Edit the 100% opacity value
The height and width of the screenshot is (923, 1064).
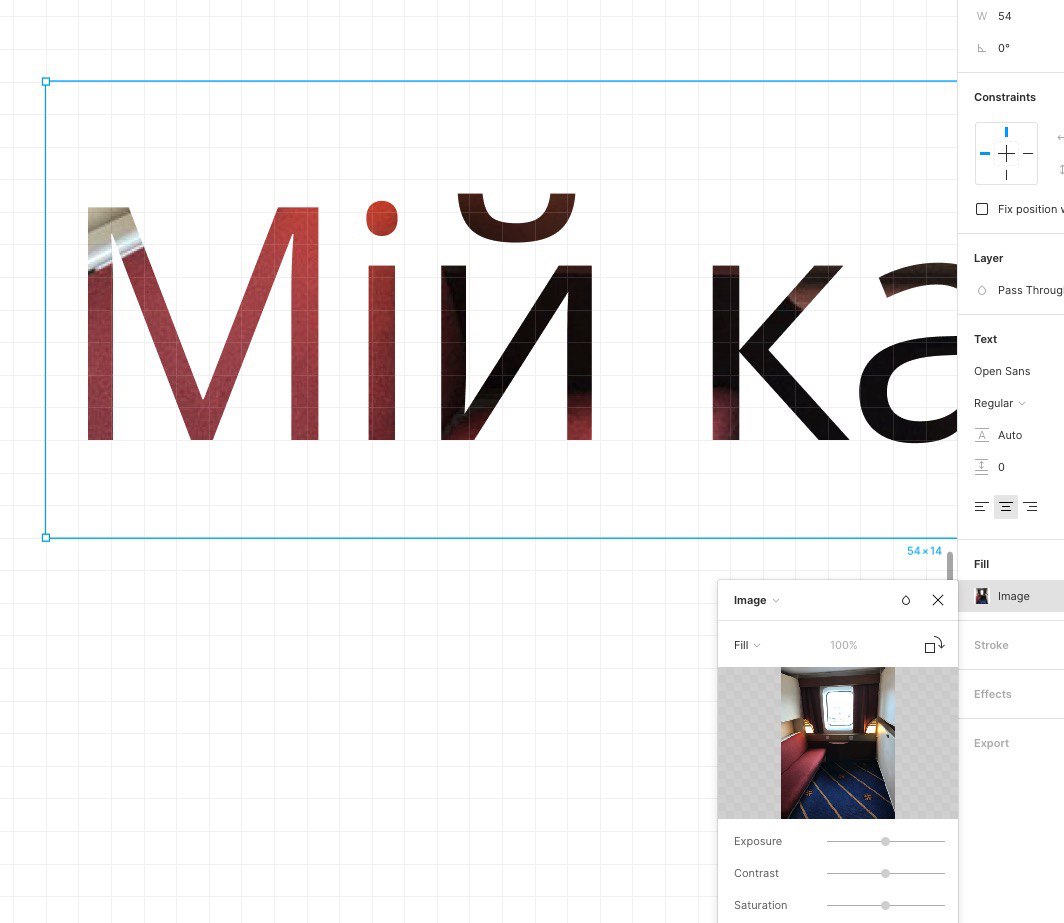point(843,645)
